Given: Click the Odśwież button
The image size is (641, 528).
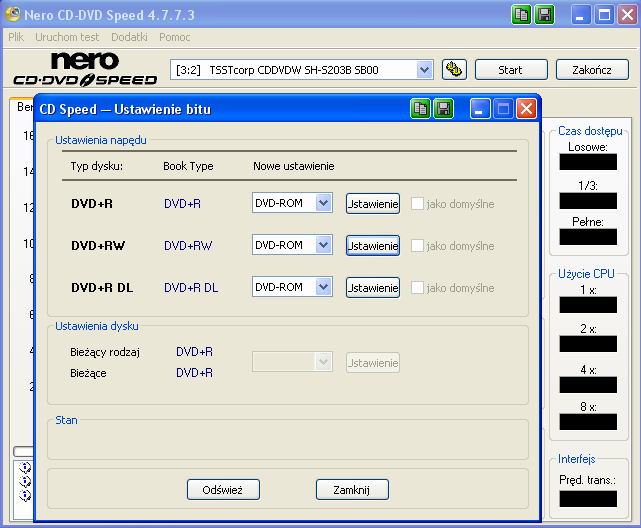Looking at the screenshot, I should pos(223,490).
